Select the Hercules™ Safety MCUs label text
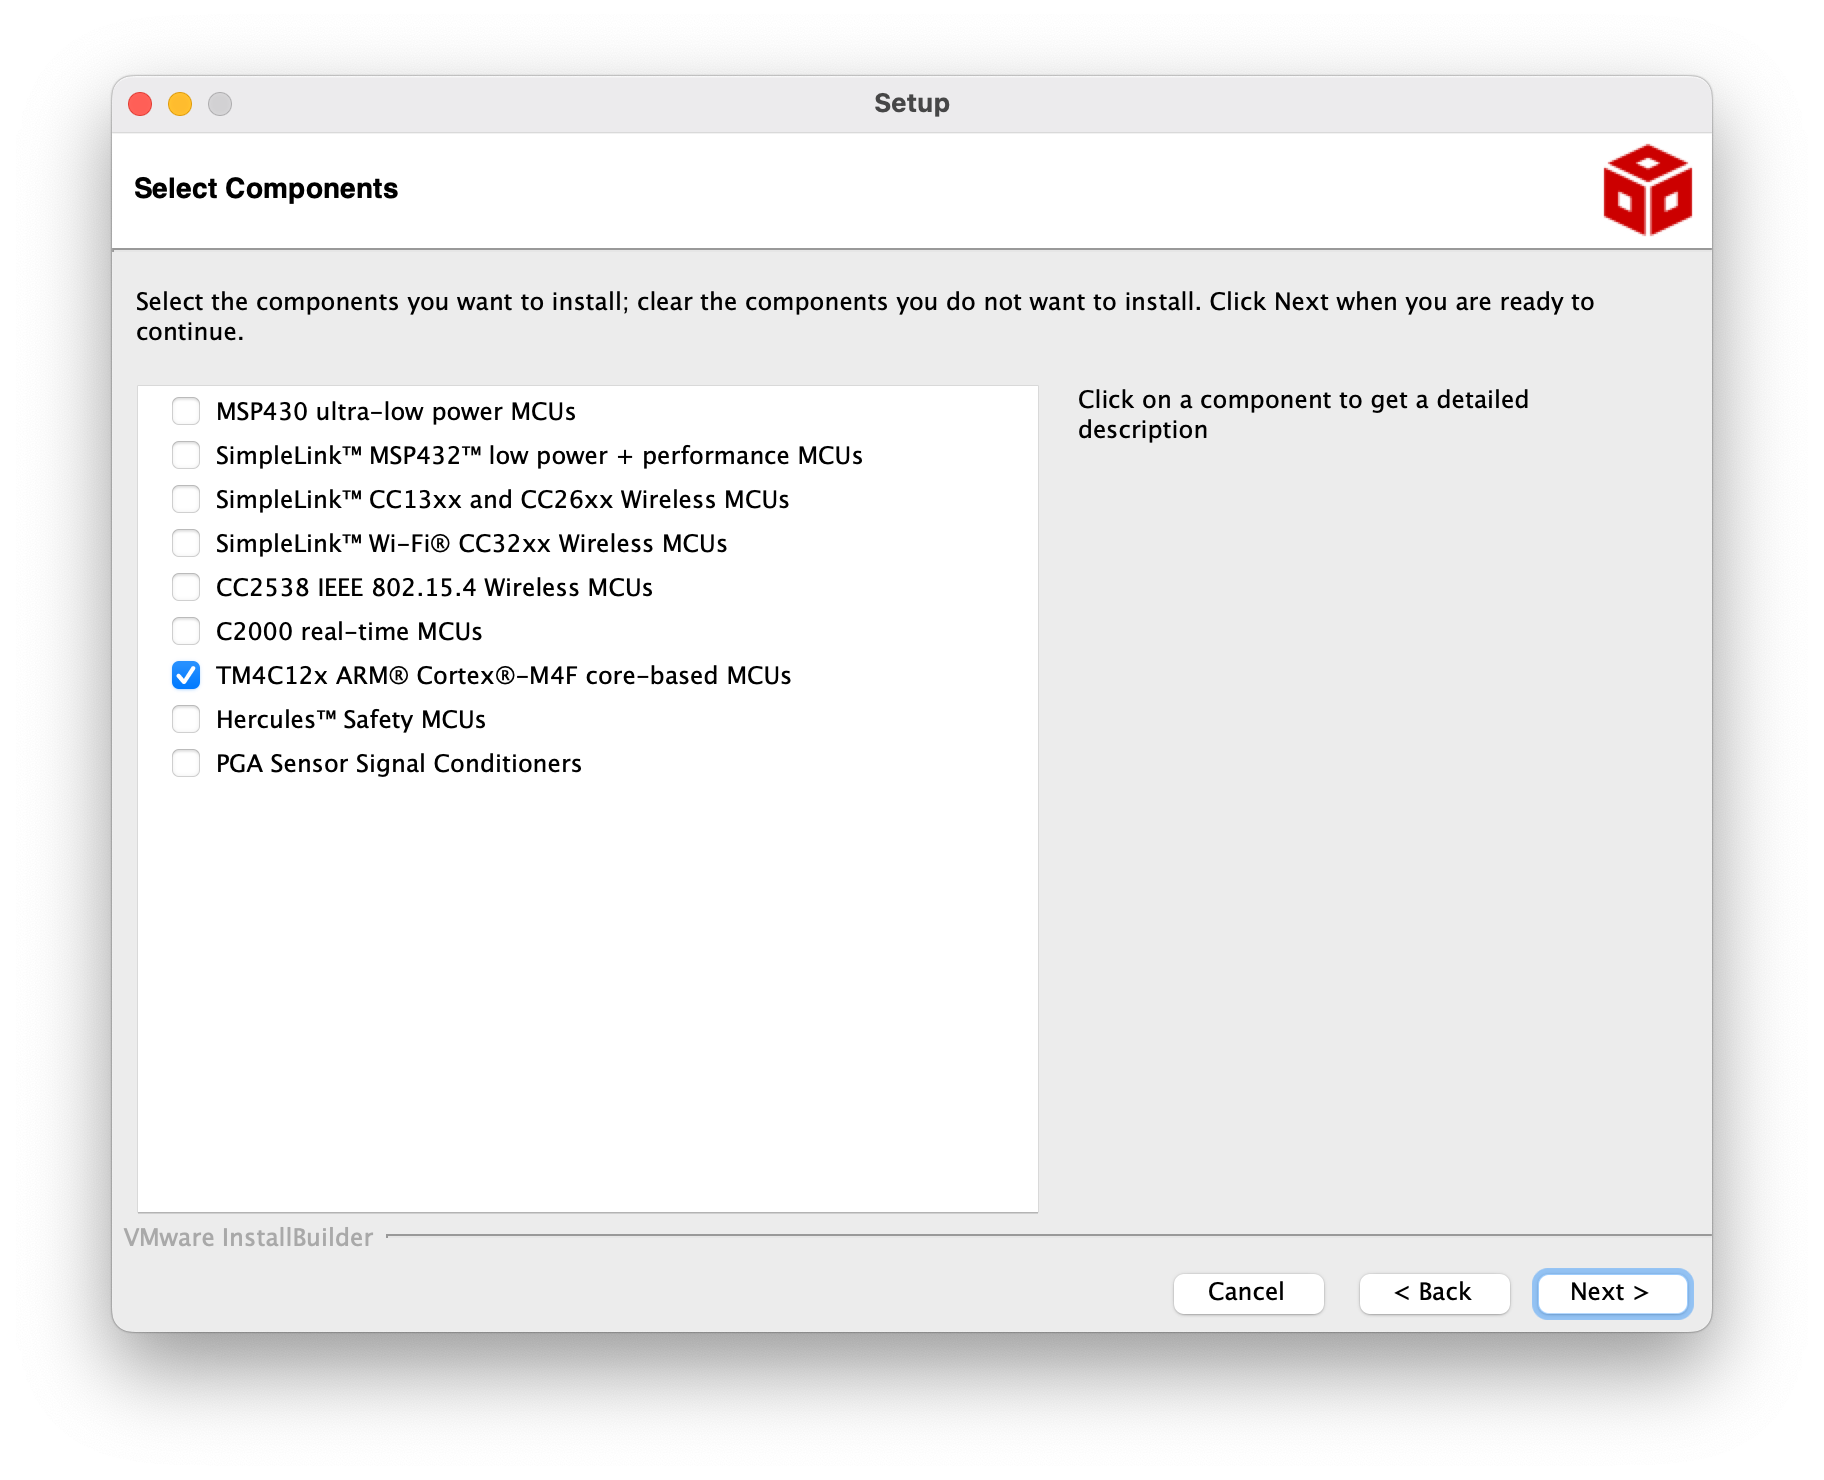The image size is (1824, 1480). tap(350, 719)
